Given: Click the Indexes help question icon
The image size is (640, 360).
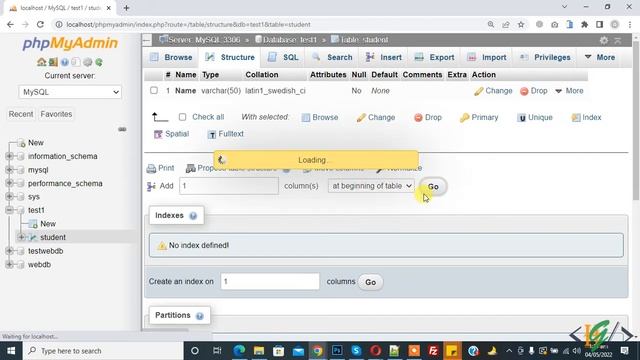Looking at the screenshot, I should (x=193, y=216).
